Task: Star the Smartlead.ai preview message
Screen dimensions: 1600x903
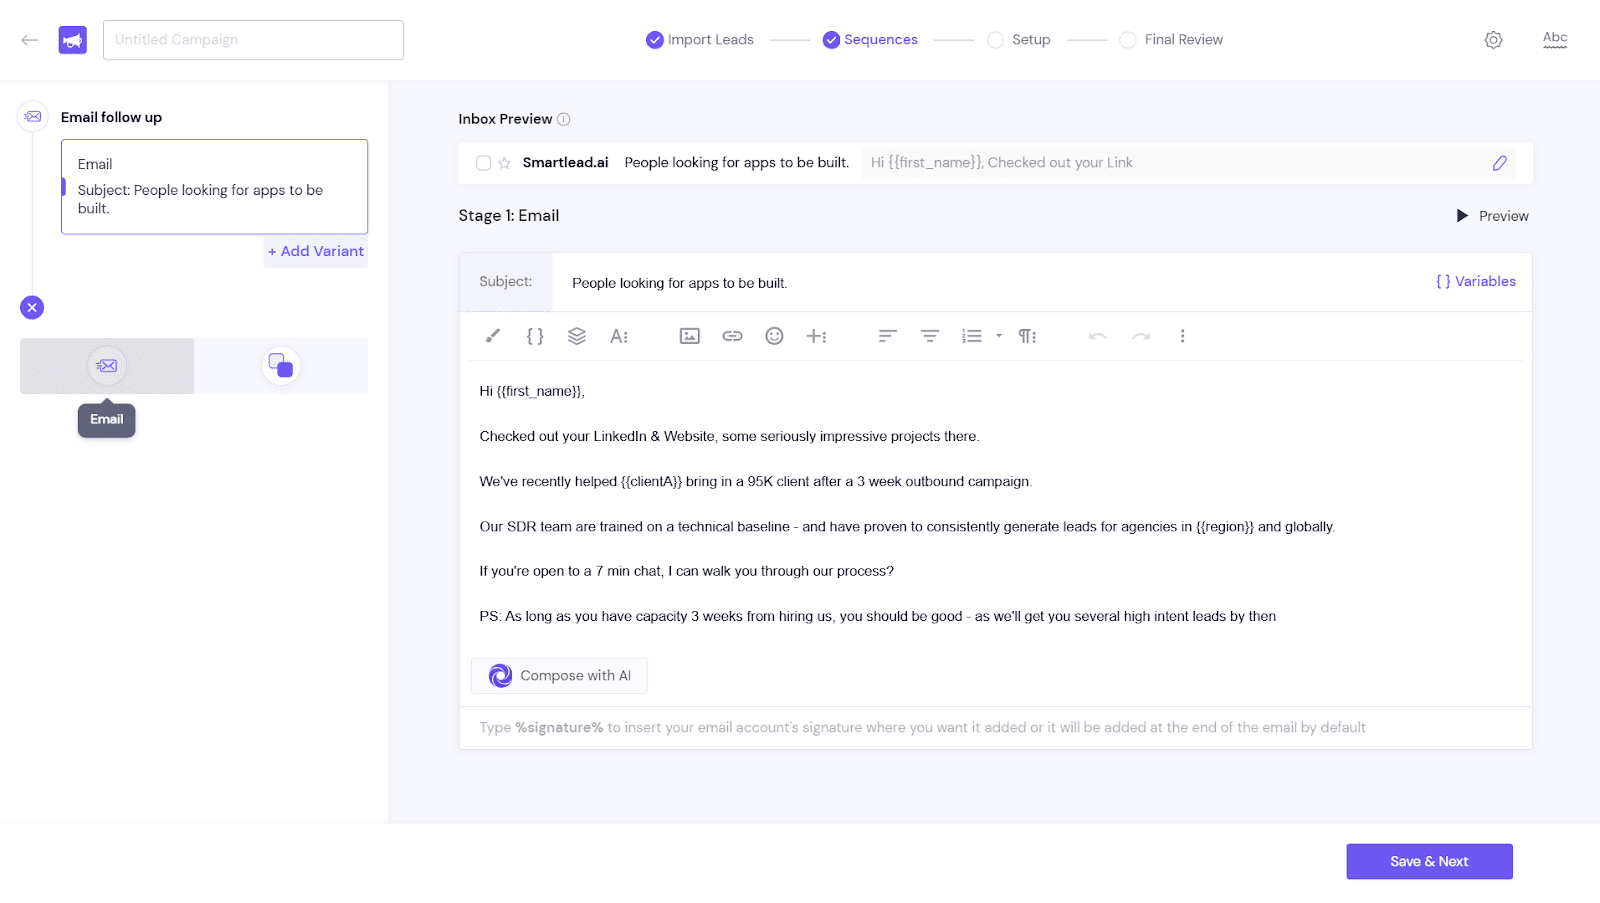Action: click(505, 163)
